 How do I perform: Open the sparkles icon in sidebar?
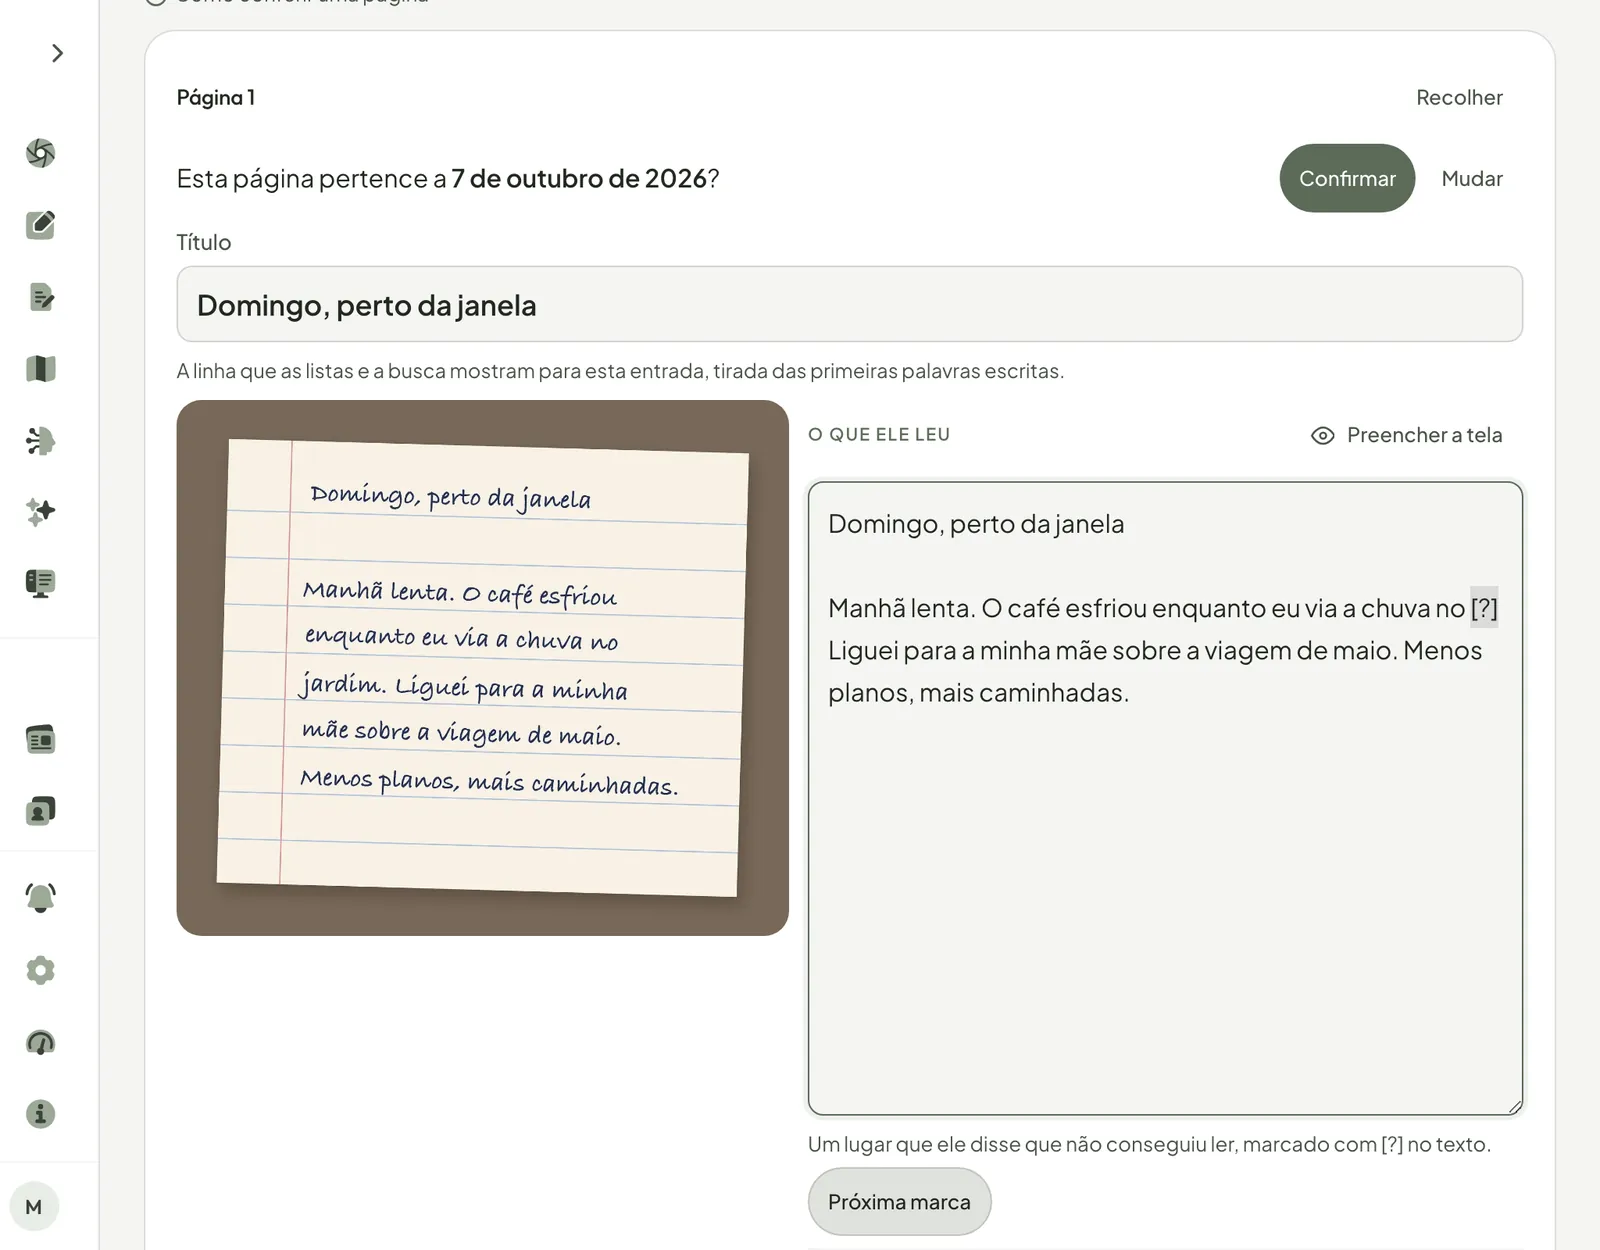(x=40, y=512)
